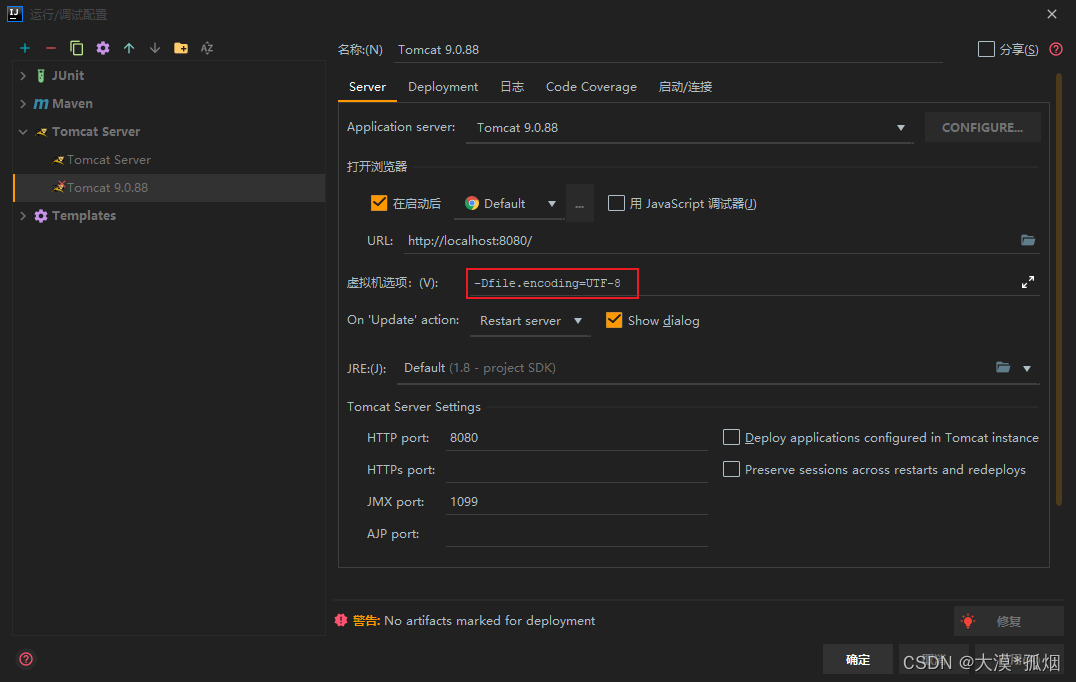Image resolution: width=1076 pixels, height=682 pixels.
Task: Uncheck the after launch checkbox
Action: 379,203
